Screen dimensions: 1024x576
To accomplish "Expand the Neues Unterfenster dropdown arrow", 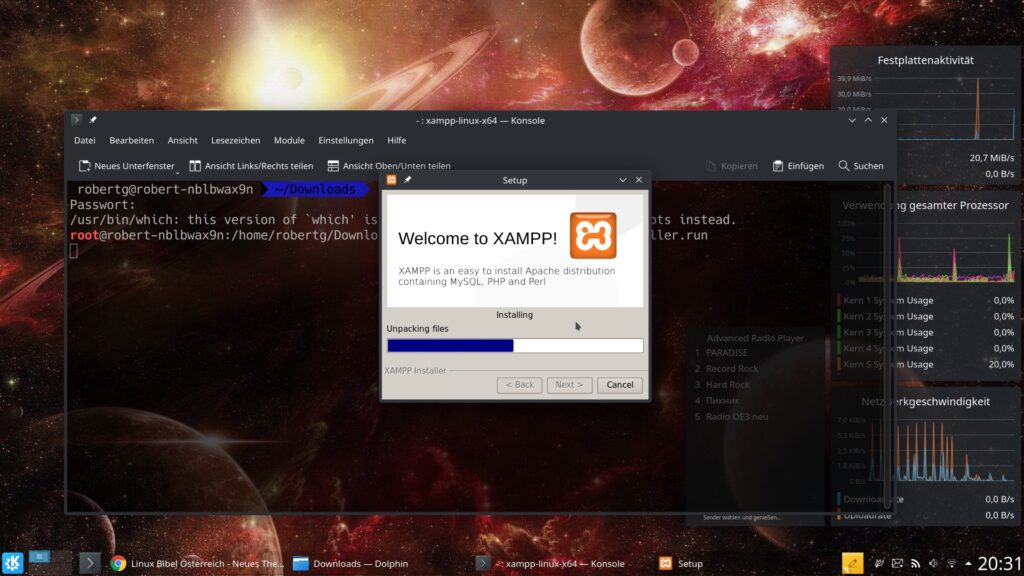I will click(177, 172).
